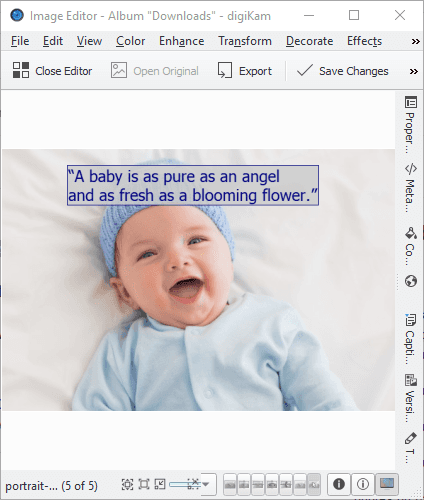Toggle the over-exposure indicator (outlined info icon)
The image size is (424, 500).
click(363, 484)
